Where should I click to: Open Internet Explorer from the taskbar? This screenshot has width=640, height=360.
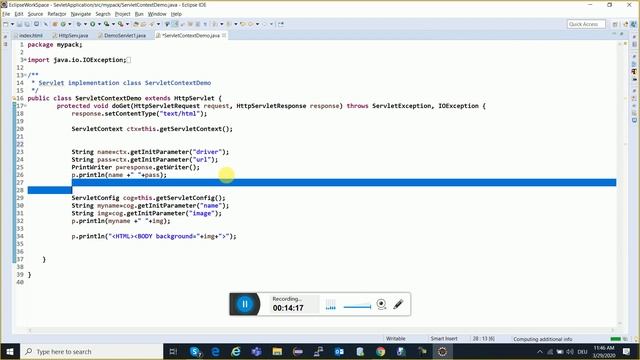click(x=236, y=351)
